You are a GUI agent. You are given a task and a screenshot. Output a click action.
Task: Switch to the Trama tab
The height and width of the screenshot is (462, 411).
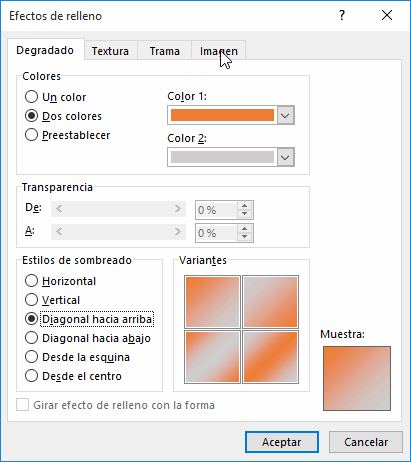164,51
